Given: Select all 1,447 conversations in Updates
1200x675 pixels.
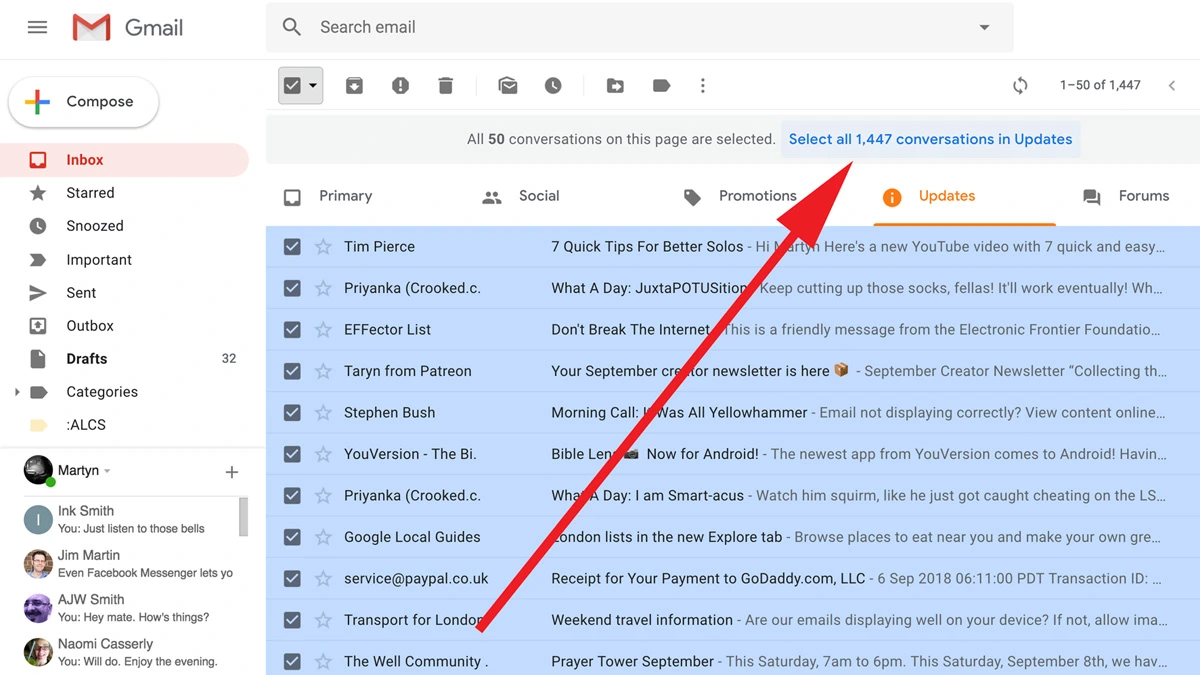Looking at the screenshot, I should click(930, 140).
